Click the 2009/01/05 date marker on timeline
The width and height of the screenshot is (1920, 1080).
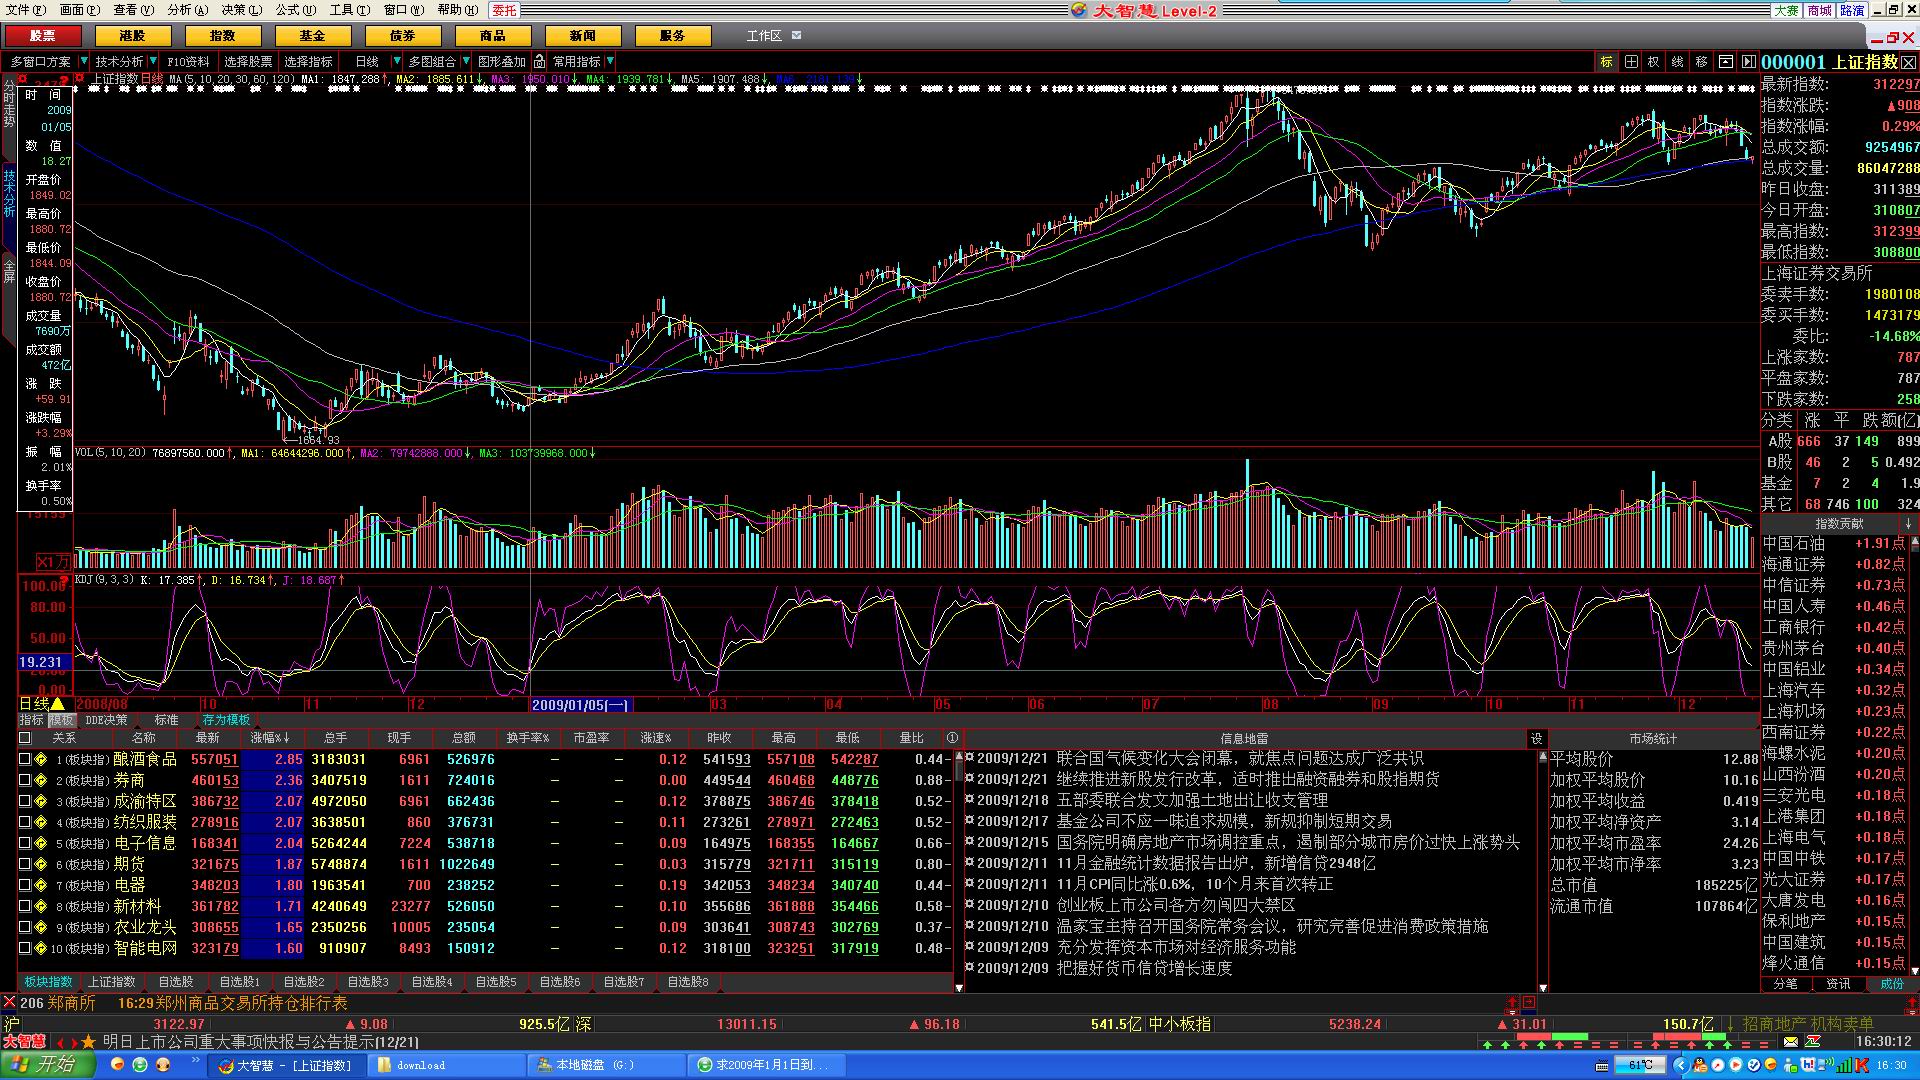(580, 704)
